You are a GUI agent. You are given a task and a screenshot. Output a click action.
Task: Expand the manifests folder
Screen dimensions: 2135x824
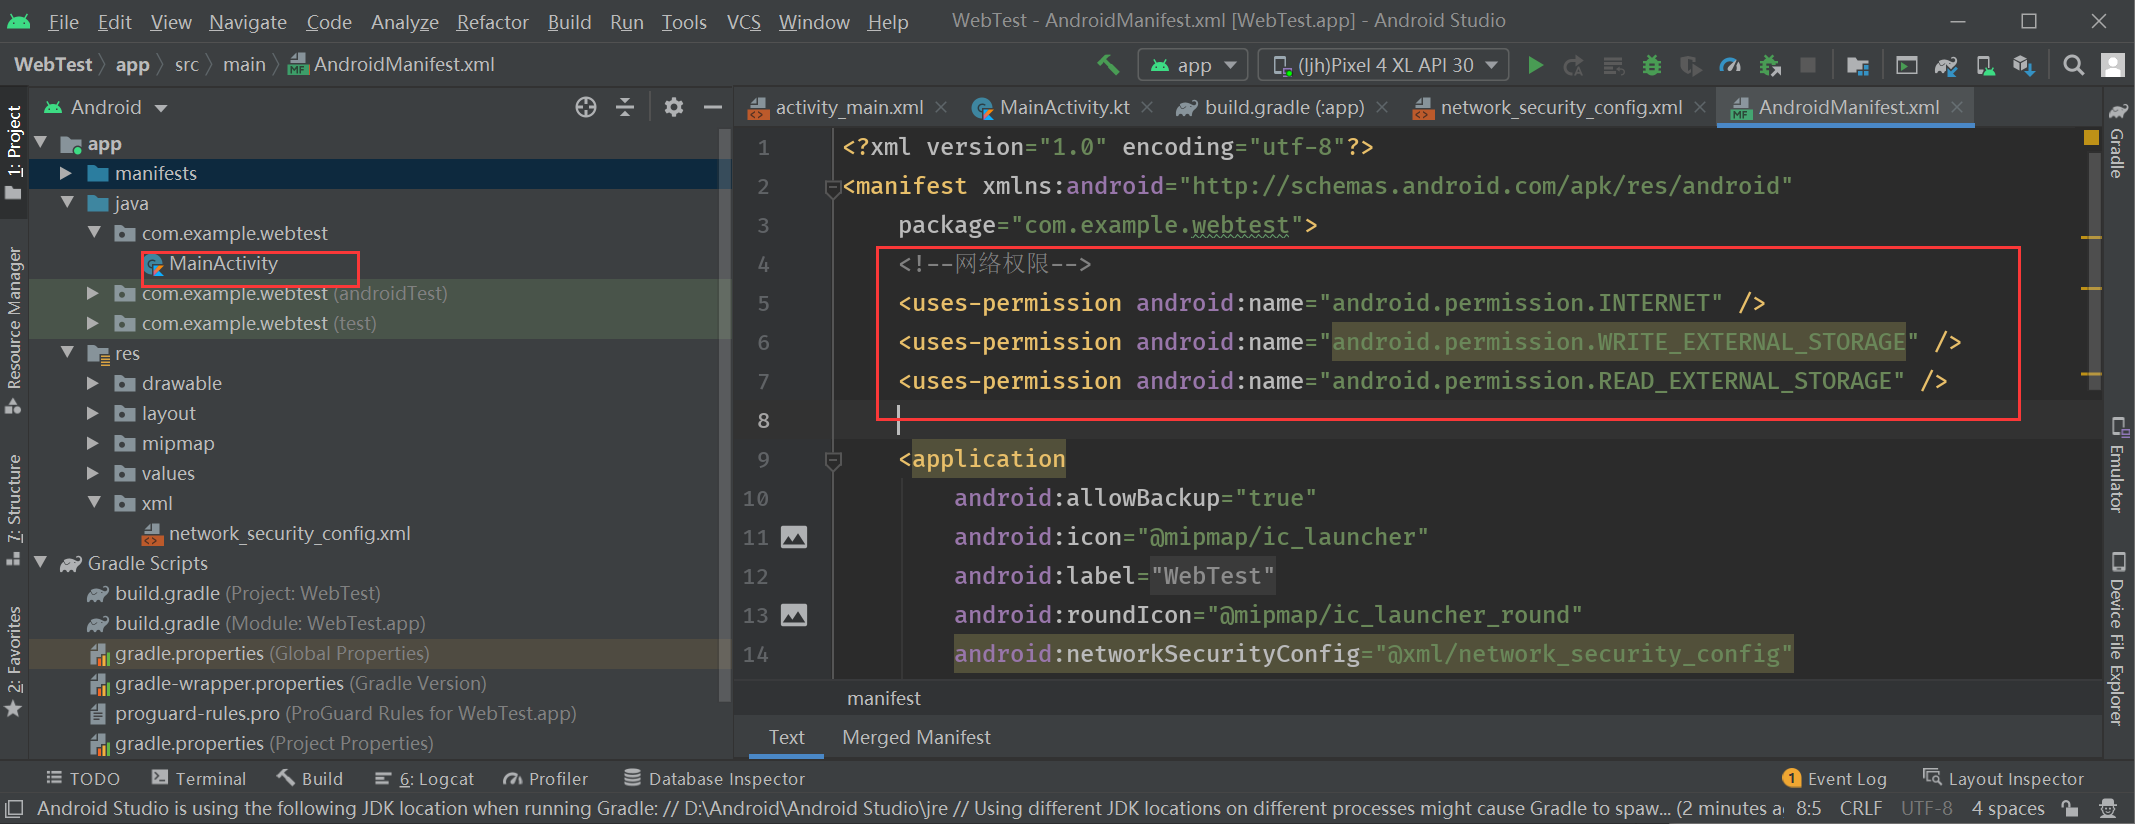click(66, 173)
